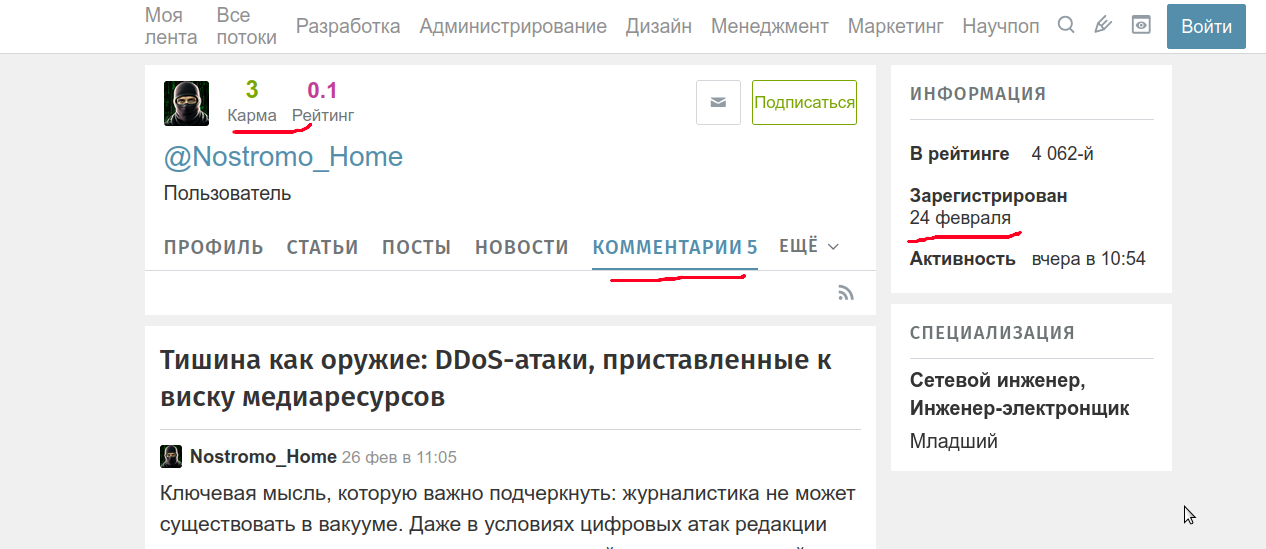Switch to the СТАТЬИ tab
The height and width of the screenshot is (549, 1266).
pos(322,247)
